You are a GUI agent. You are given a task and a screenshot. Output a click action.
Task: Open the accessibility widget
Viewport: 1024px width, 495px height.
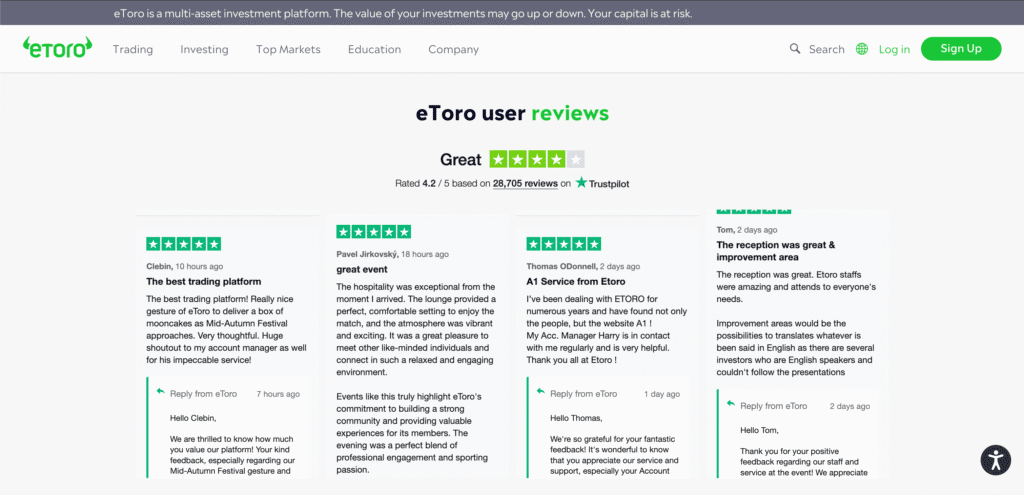[x=995, y=459]
